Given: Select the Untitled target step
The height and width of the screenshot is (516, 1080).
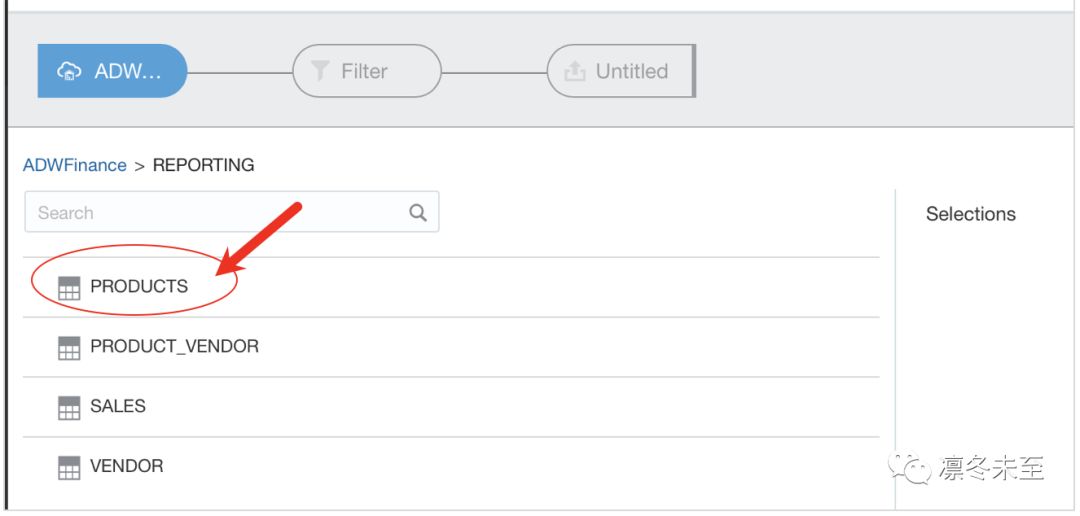Looking at the screenshot, I should pyautogui.click(x=621, y=71).
